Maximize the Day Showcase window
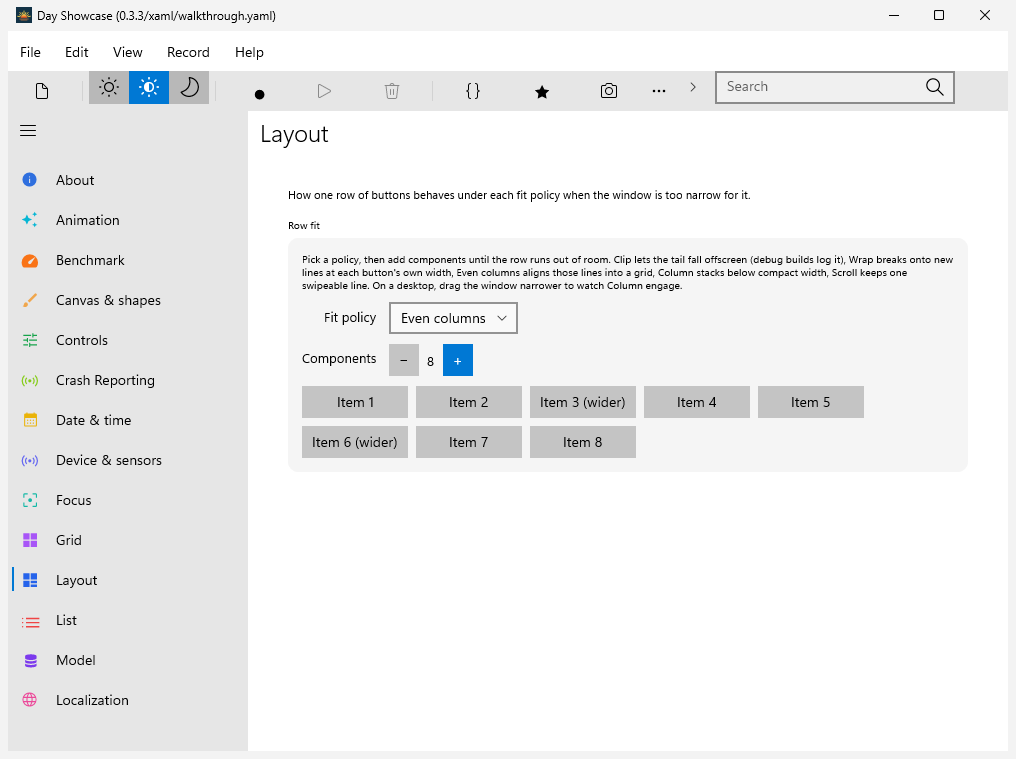This screenshot has width=1016, height=759. point(938,16)
